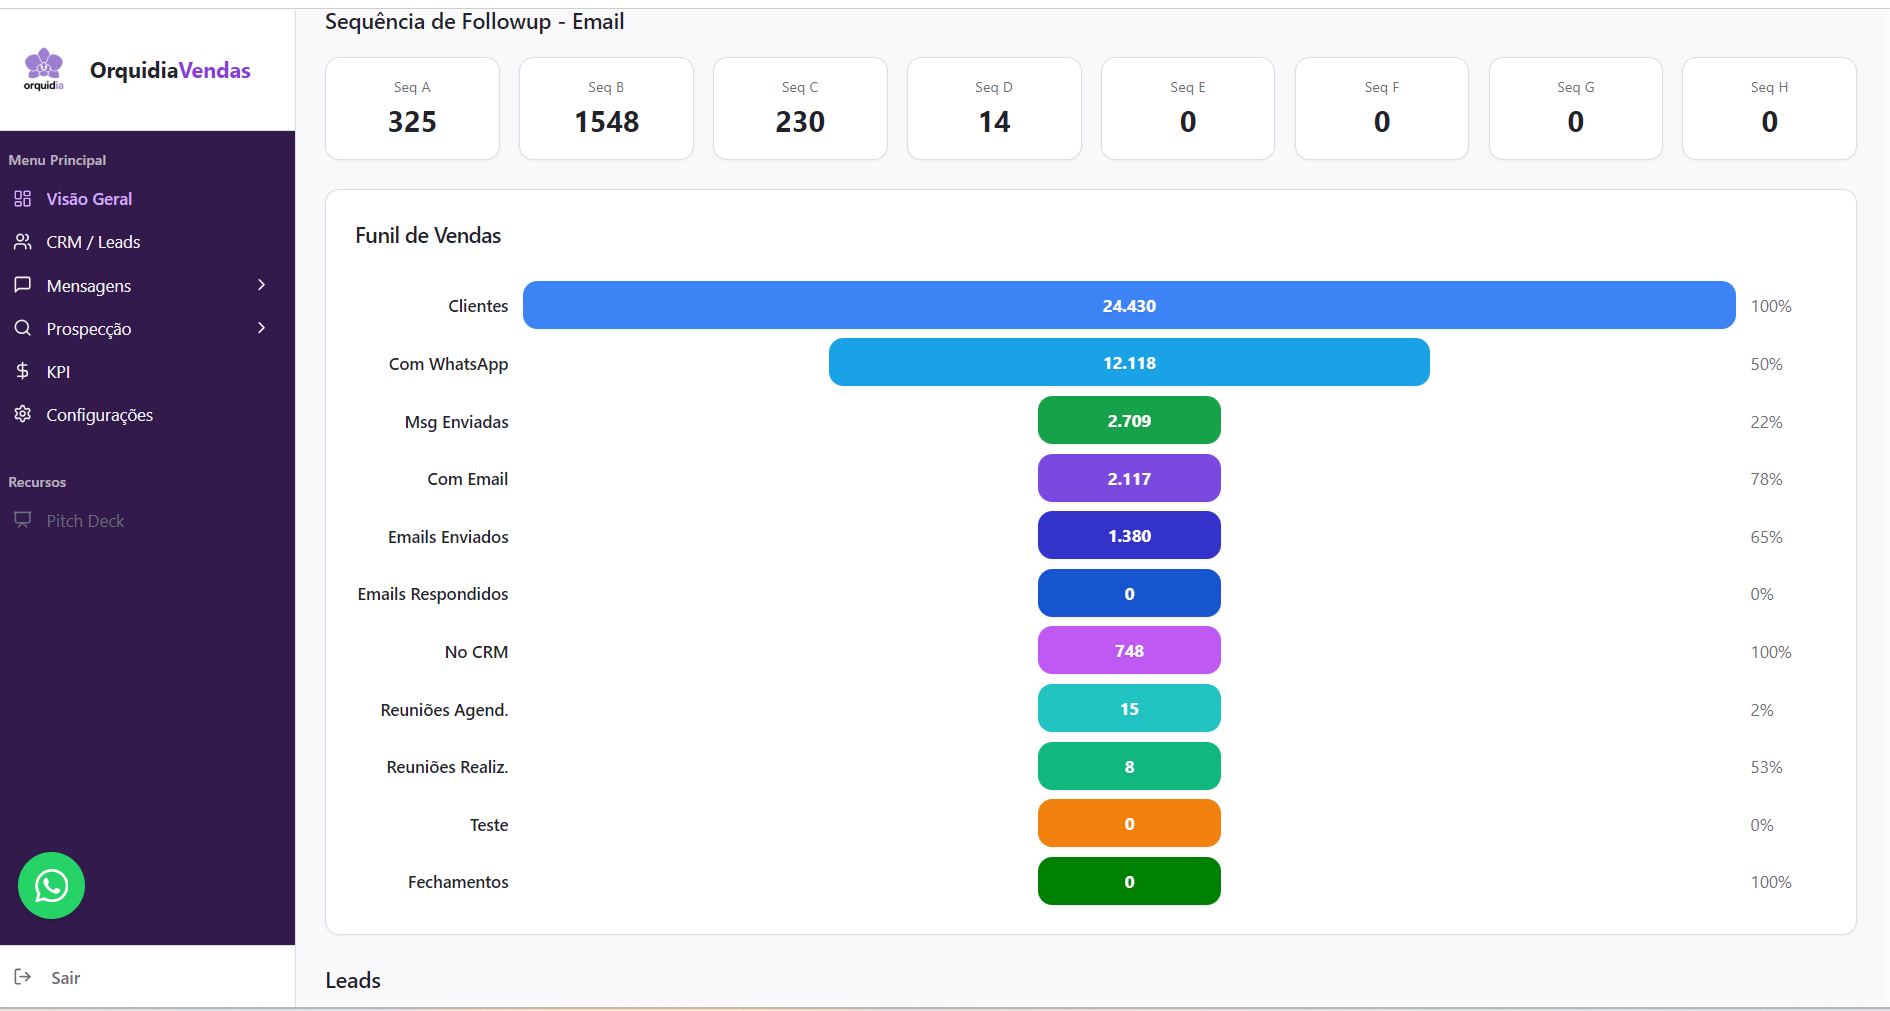1890x1011 pixels.
Task: Click the dark green Fechamentos bar
Action: [x=1129, y=881]
